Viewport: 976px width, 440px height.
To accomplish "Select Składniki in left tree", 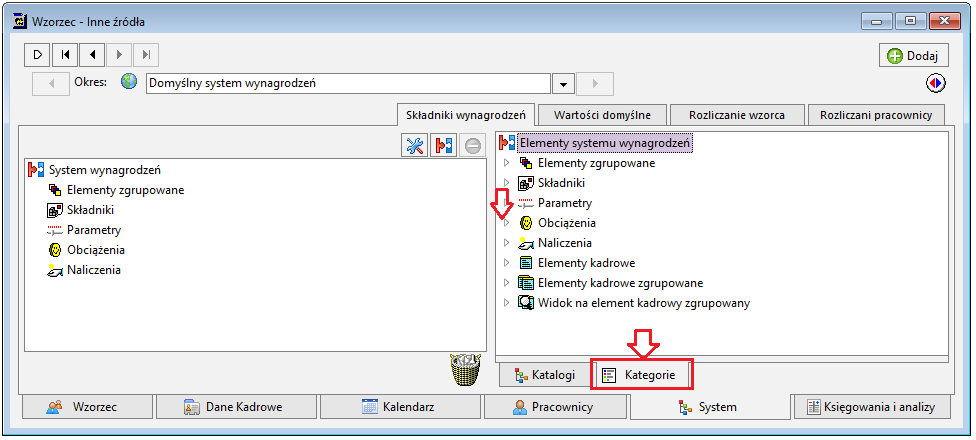I will click(90, 210).
